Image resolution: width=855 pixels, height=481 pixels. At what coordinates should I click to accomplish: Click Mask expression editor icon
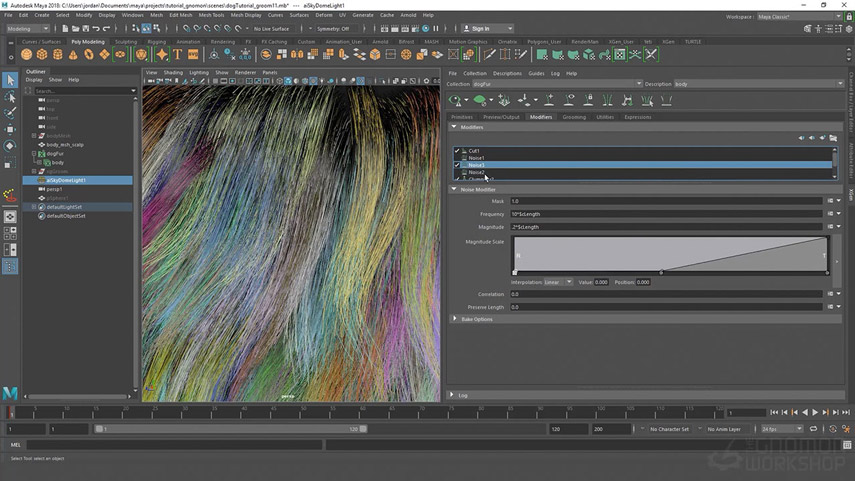pyautogui.click(x=830, y=201)
